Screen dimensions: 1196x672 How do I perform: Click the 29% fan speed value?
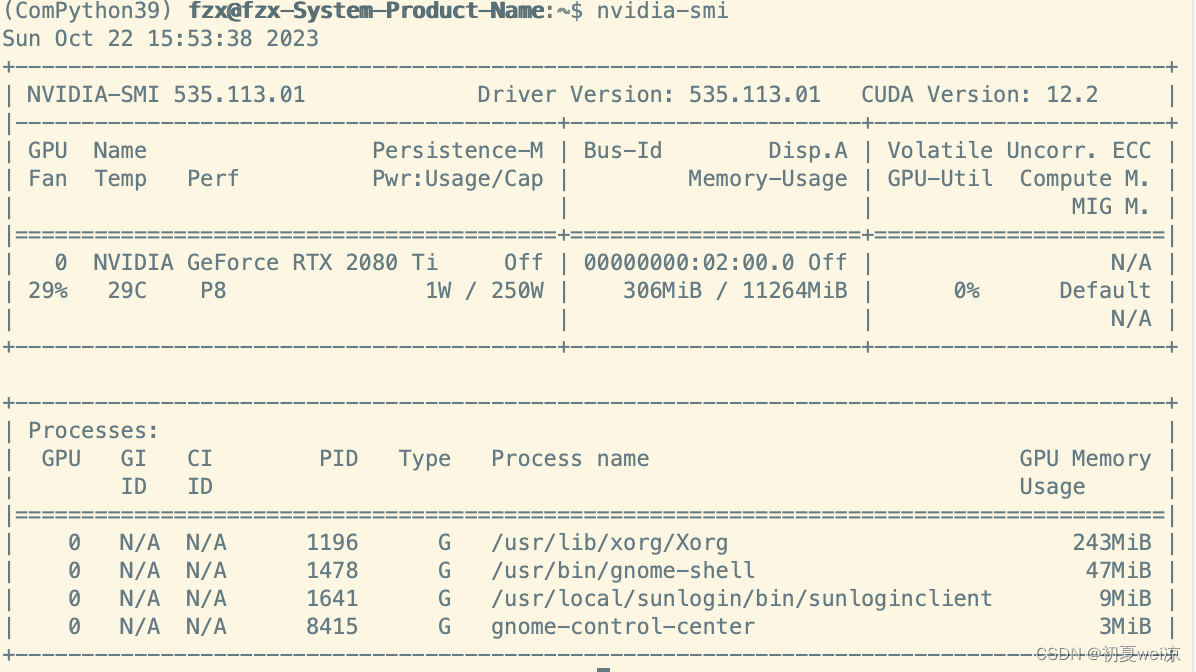(47, 290)
